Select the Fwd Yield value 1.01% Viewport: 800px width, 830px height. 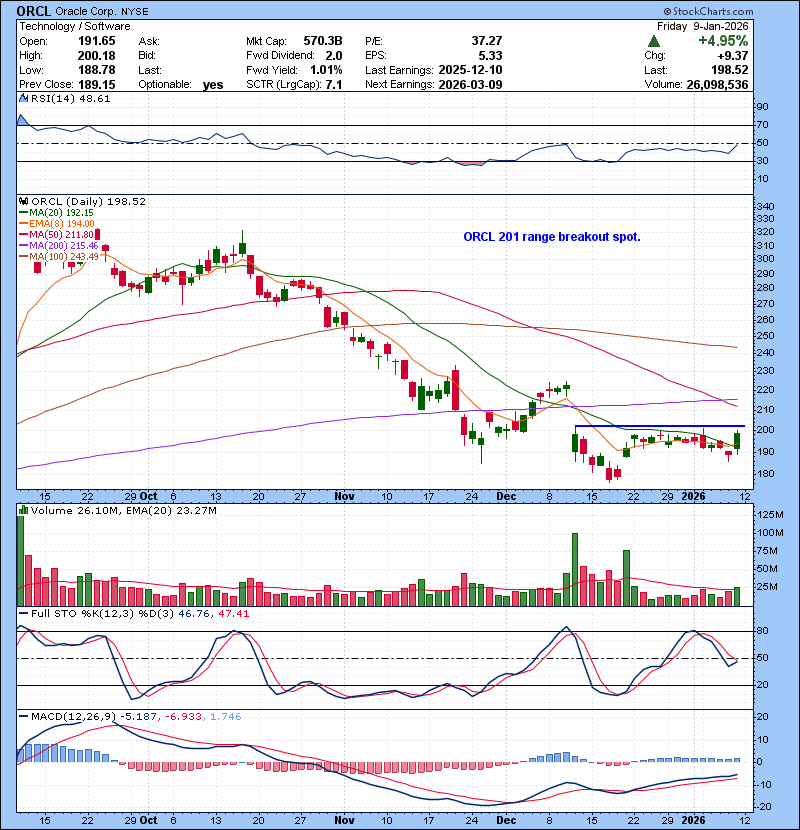point(326,70)
